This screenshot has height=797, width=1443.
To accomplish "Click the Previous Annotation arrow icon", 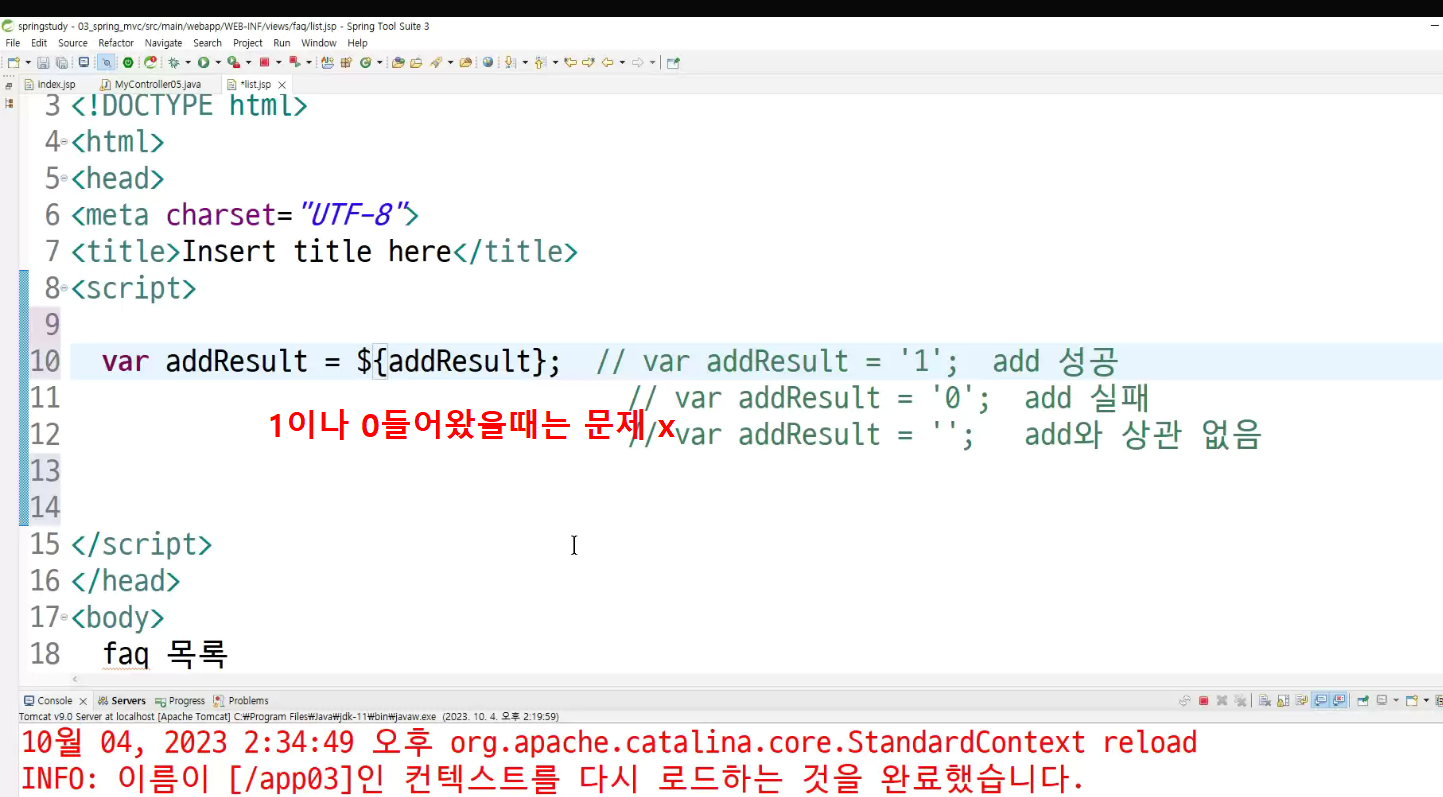I will tap(539, 62).
